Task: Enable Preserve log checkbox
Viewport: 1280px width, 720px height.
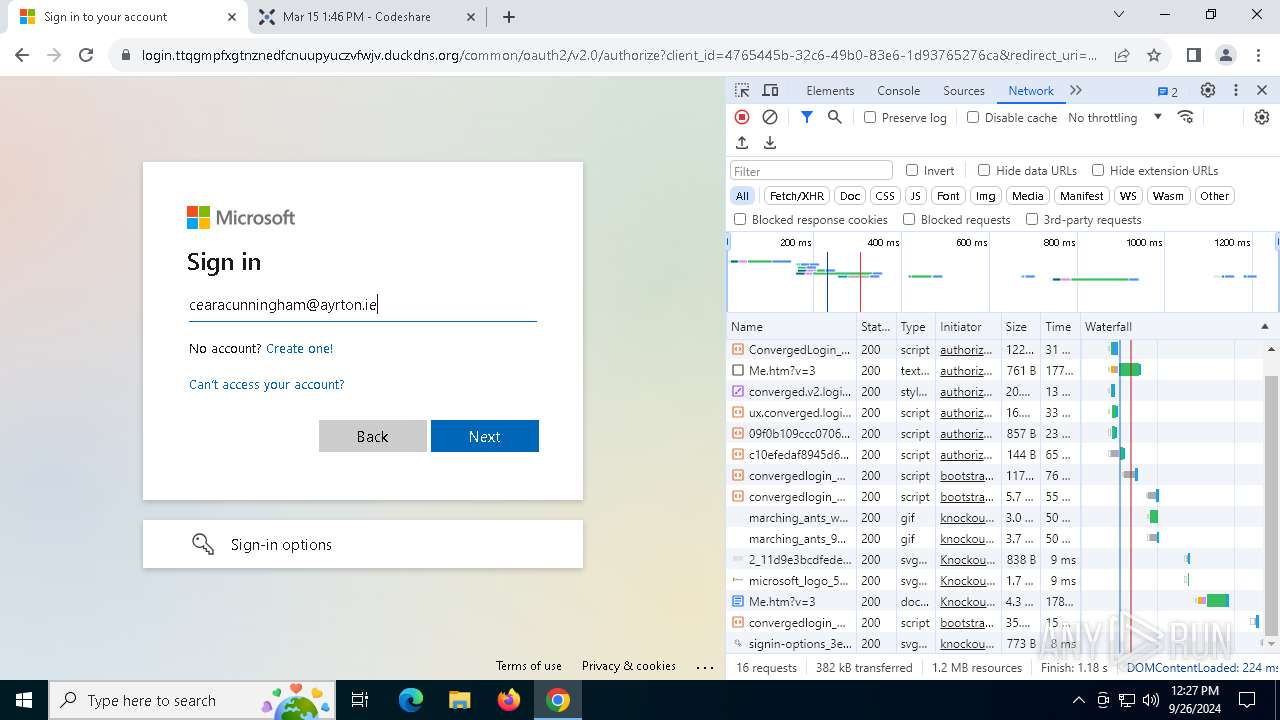Action: click(x=870, y=117)
